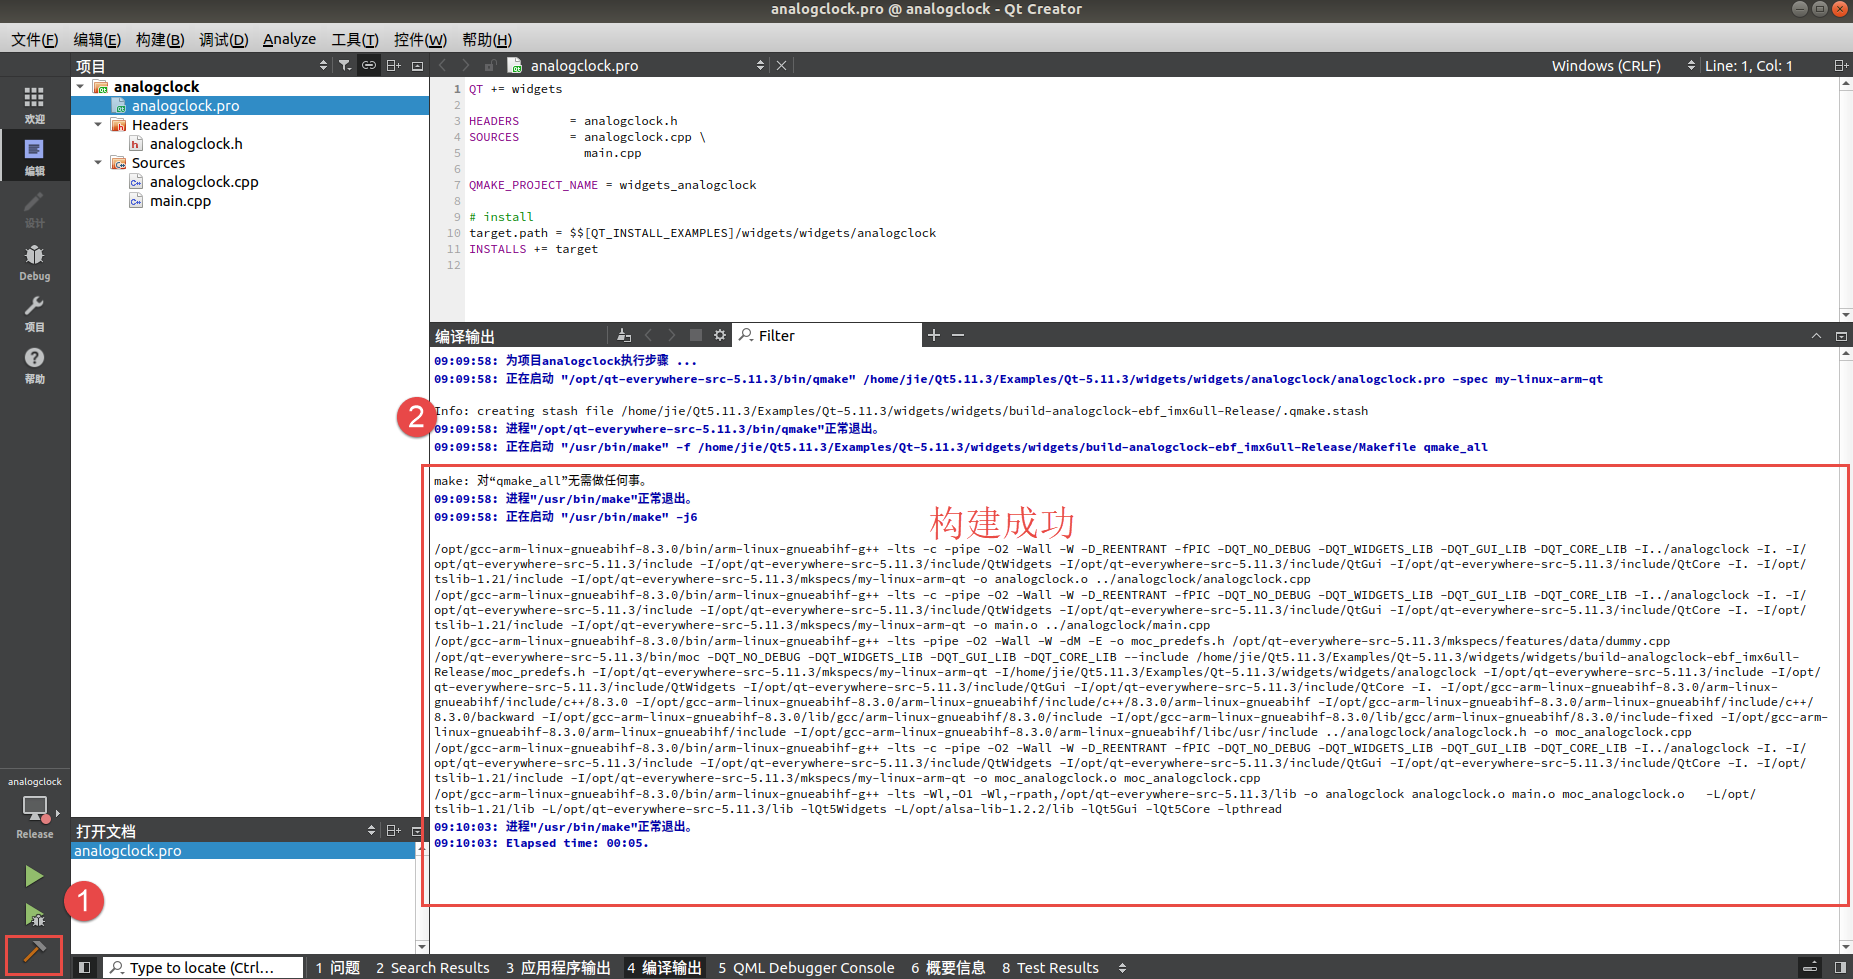This screenshot has height=979, width=1853.
Task: Show the 1 问题 Issues pane
Action: [x=337, y=967]
